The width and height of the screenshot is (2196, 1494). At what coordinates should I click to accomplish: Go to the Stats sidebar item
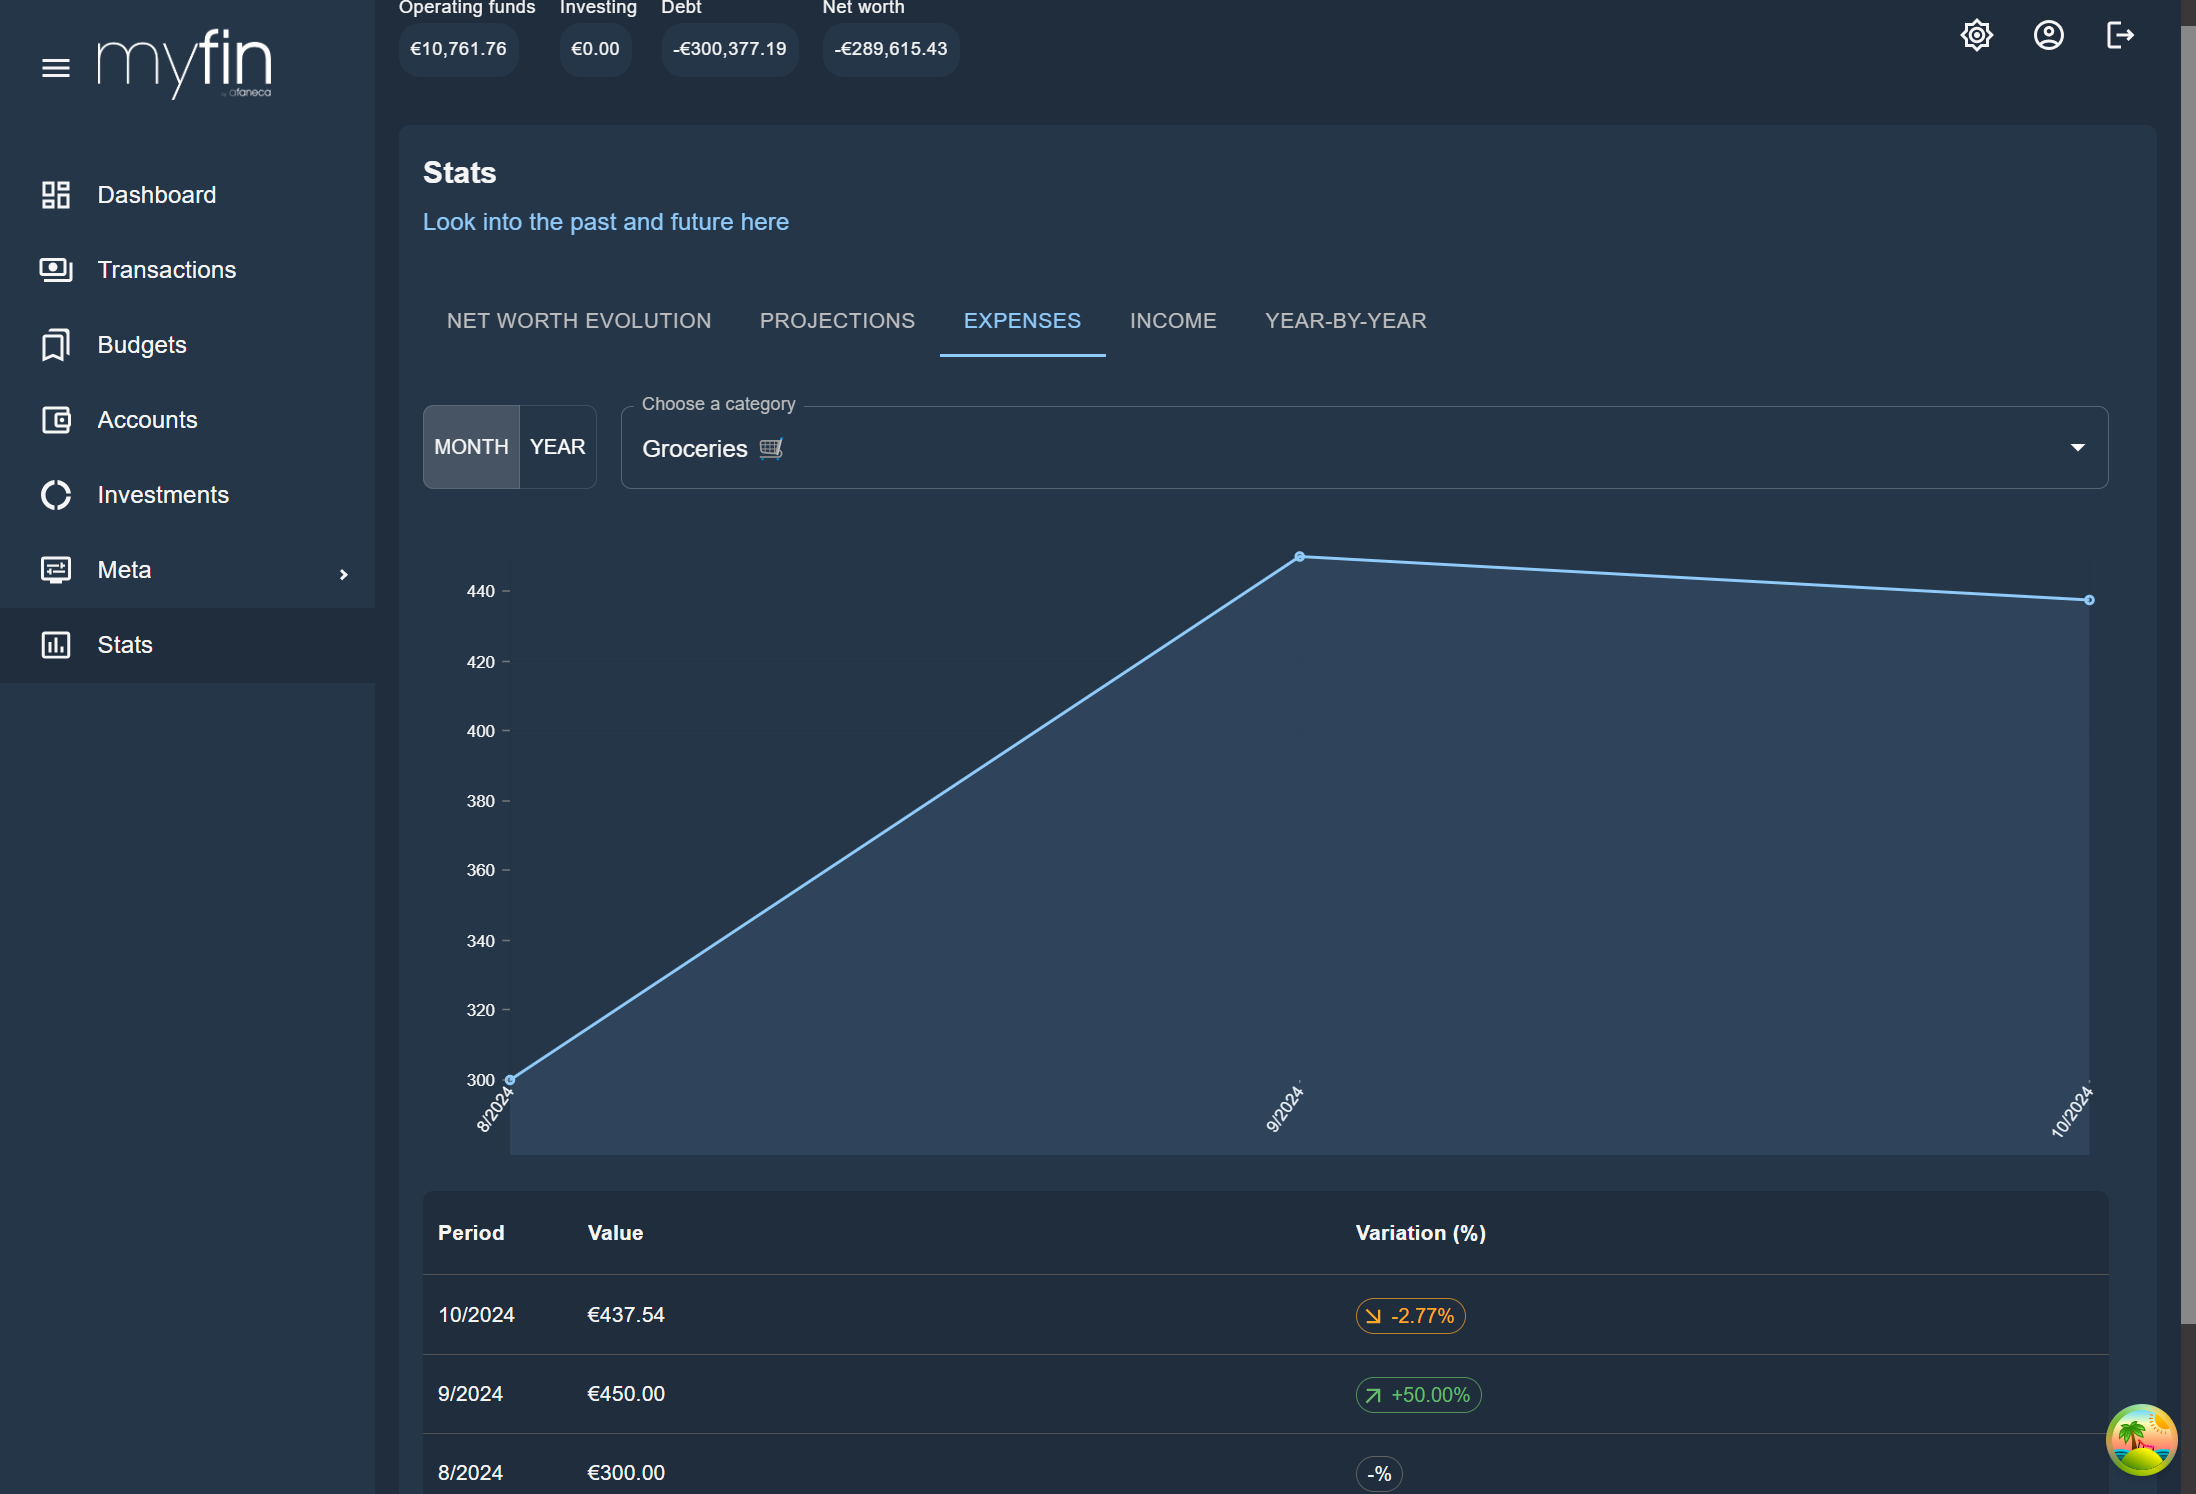pyautogui.click(x=125, y=645)
